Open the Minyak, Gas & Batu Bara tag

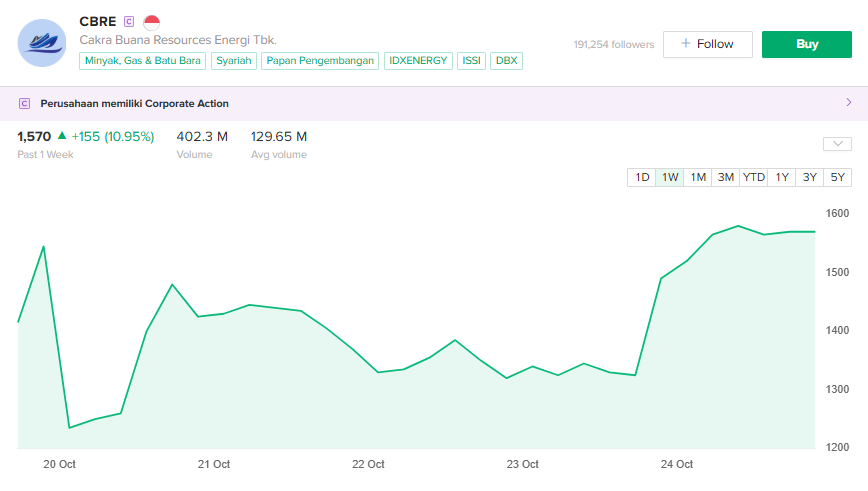pos(143,61)
